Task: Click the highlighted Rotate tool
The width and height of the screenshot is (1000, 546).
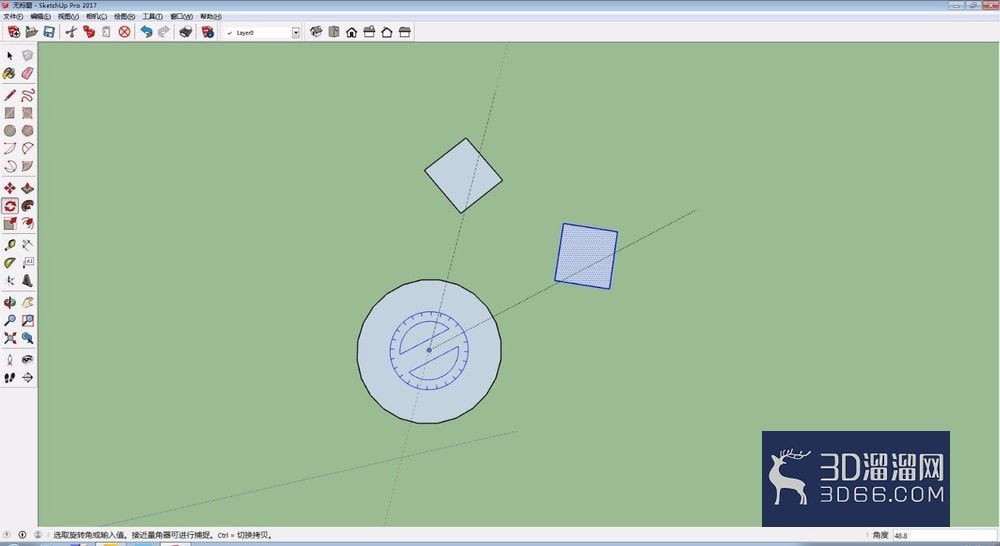Action: click(x=10, y=206)
